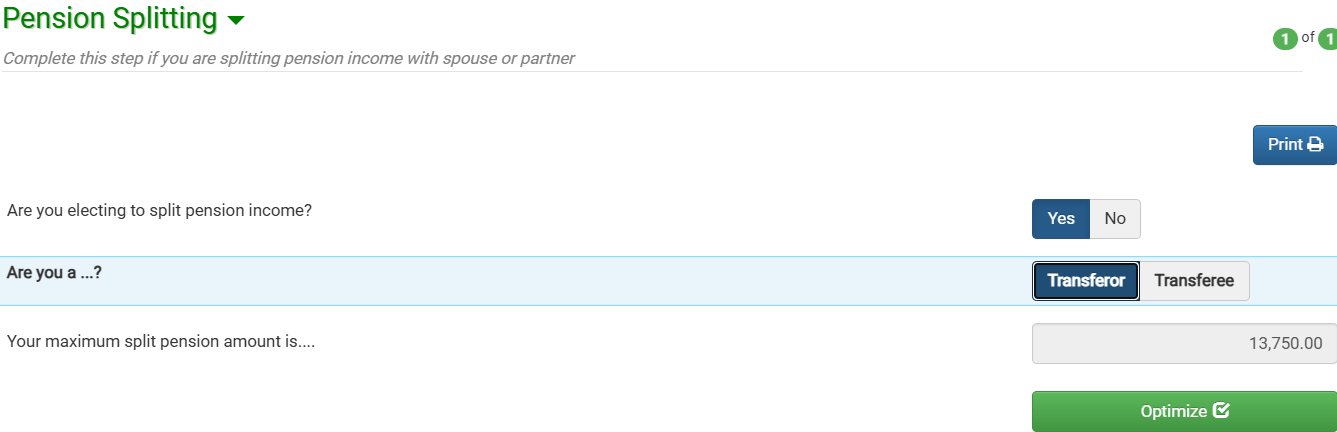Click the Pension Splitting heading text
Image resolution: width=1337 pixels, height=432 pixels.
click(111, 18)
